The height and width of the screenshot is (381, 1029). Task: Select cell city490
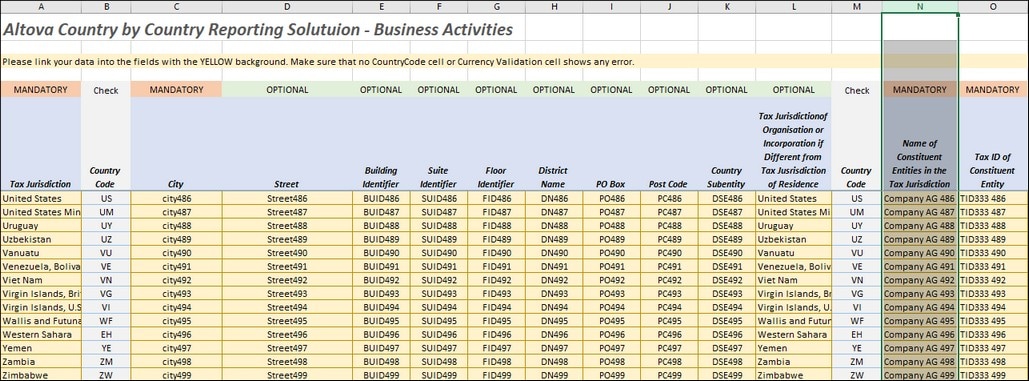176,252
